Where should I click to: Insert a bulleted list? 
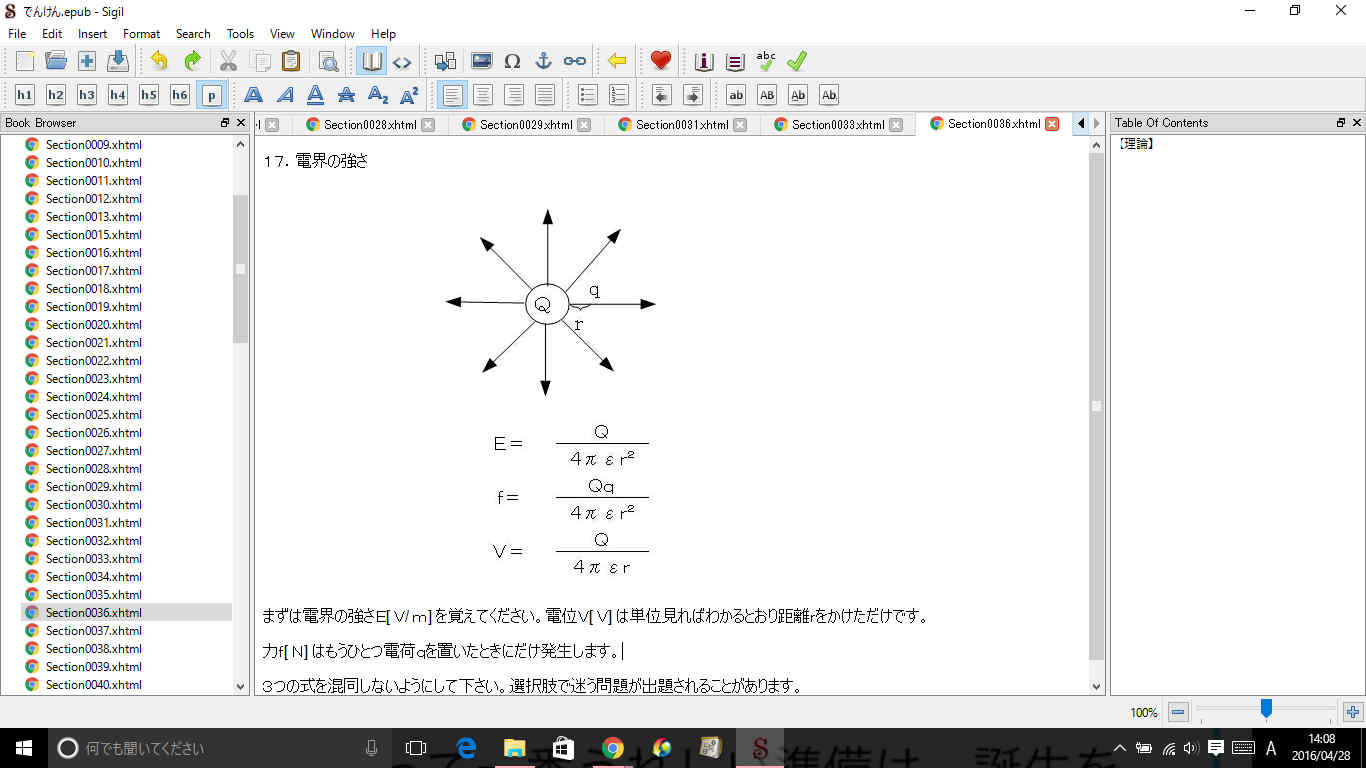click(588, 95)
